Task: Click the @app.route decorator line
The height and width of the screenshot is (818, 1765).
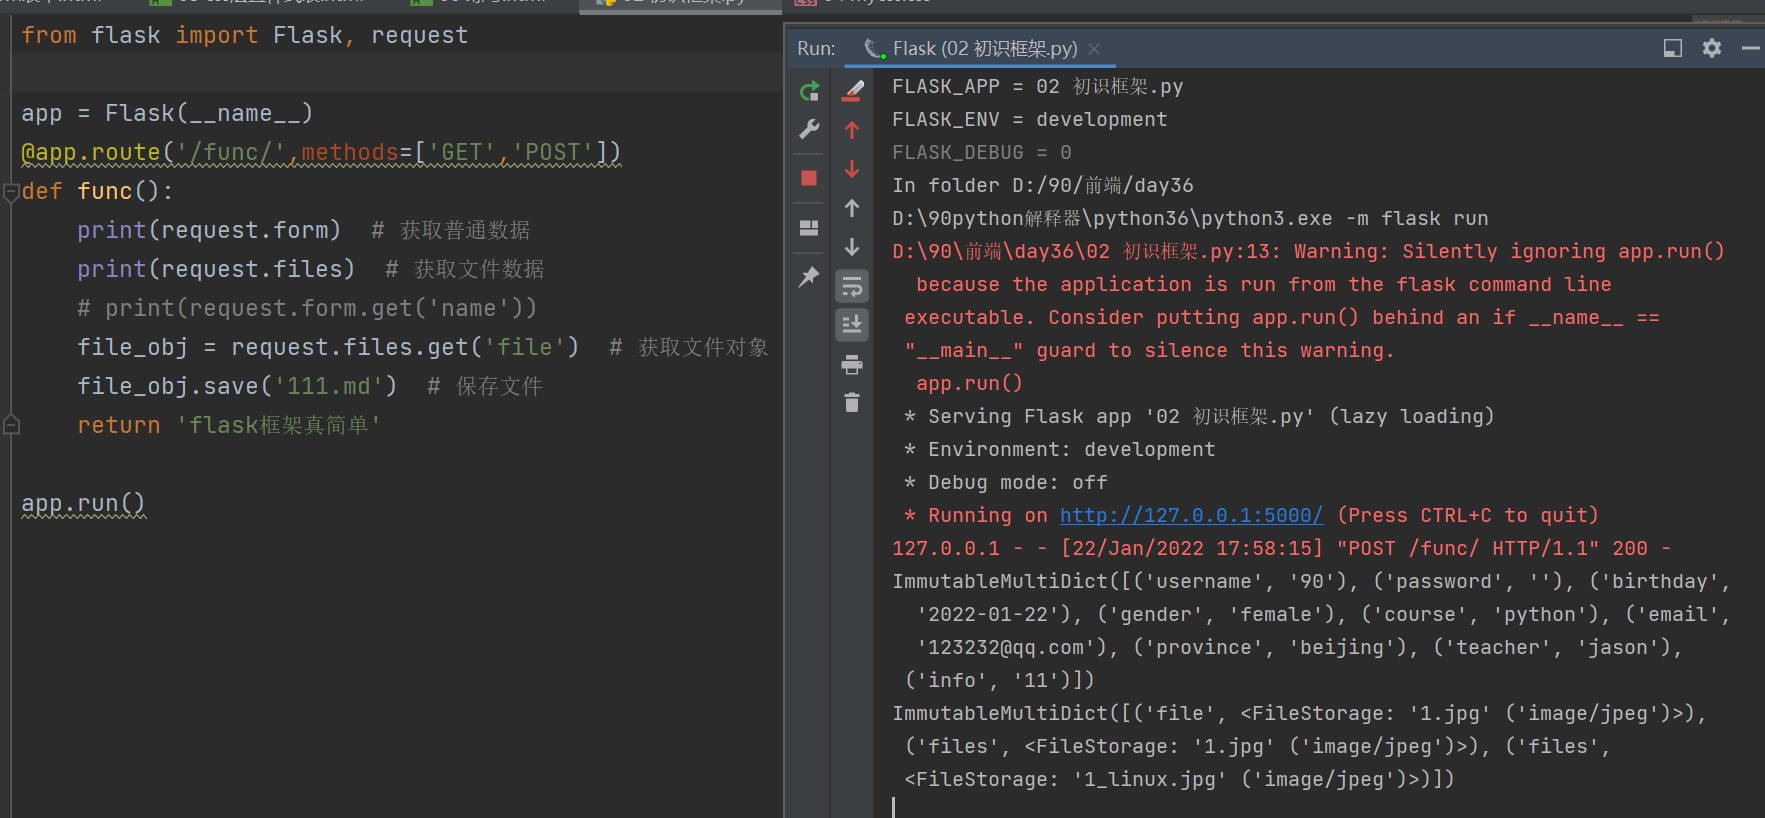Action: (x=321, y=152)
